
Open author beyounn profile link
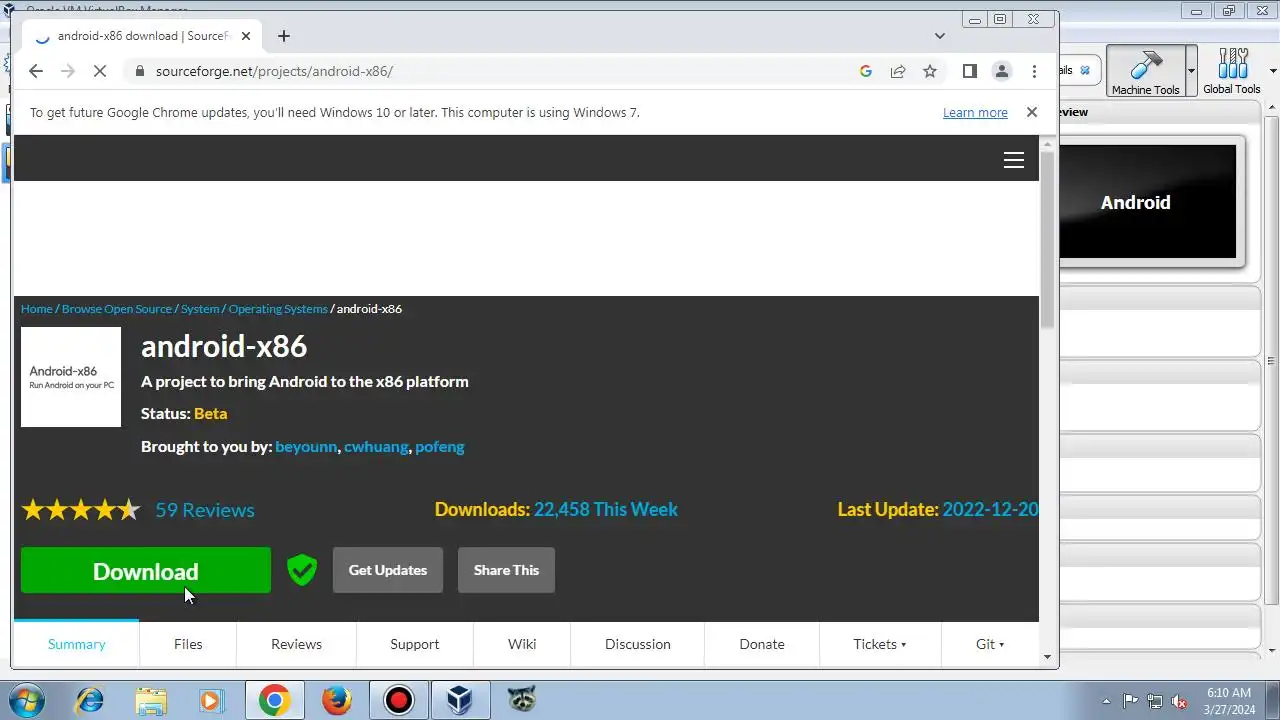pos(306,446)
